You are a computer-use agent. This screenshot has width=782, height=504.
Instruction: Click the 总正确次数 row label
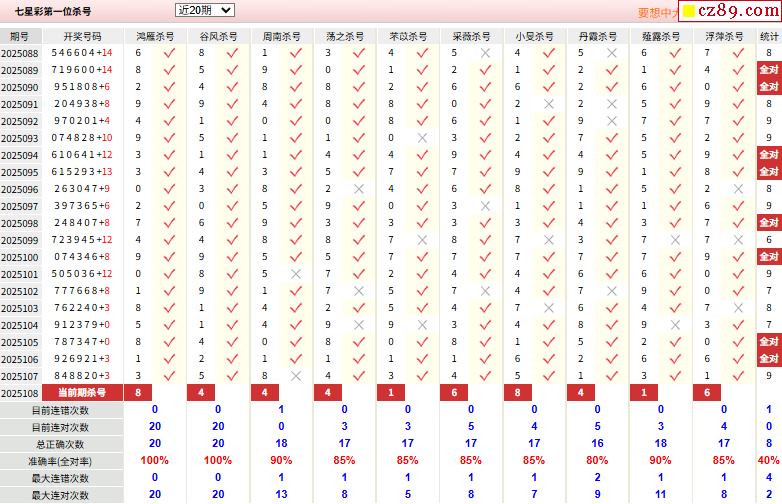pyautogui.click(x=60, y=444)
